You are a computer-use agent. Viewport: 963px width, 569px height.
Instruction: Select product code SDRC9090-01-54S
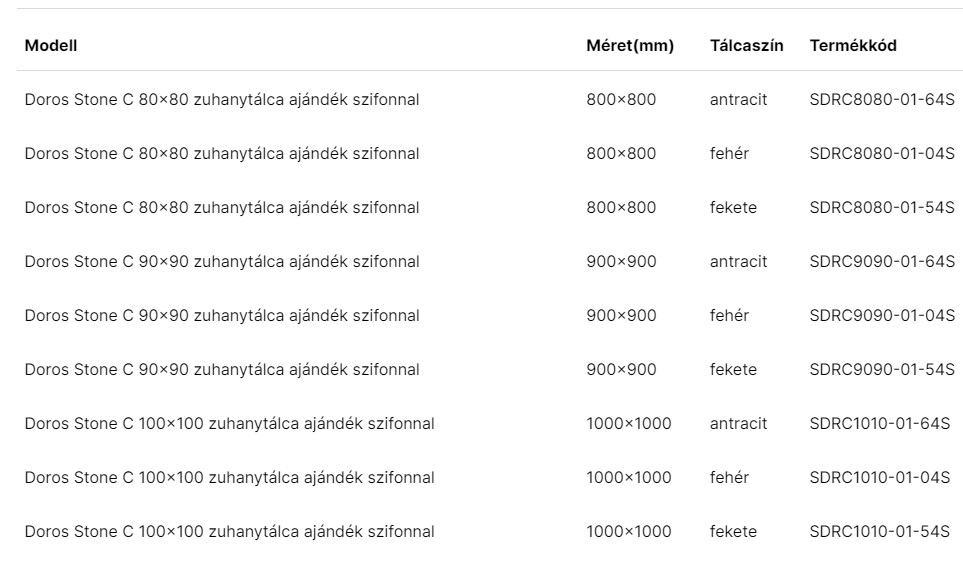[x=882, y=370]
